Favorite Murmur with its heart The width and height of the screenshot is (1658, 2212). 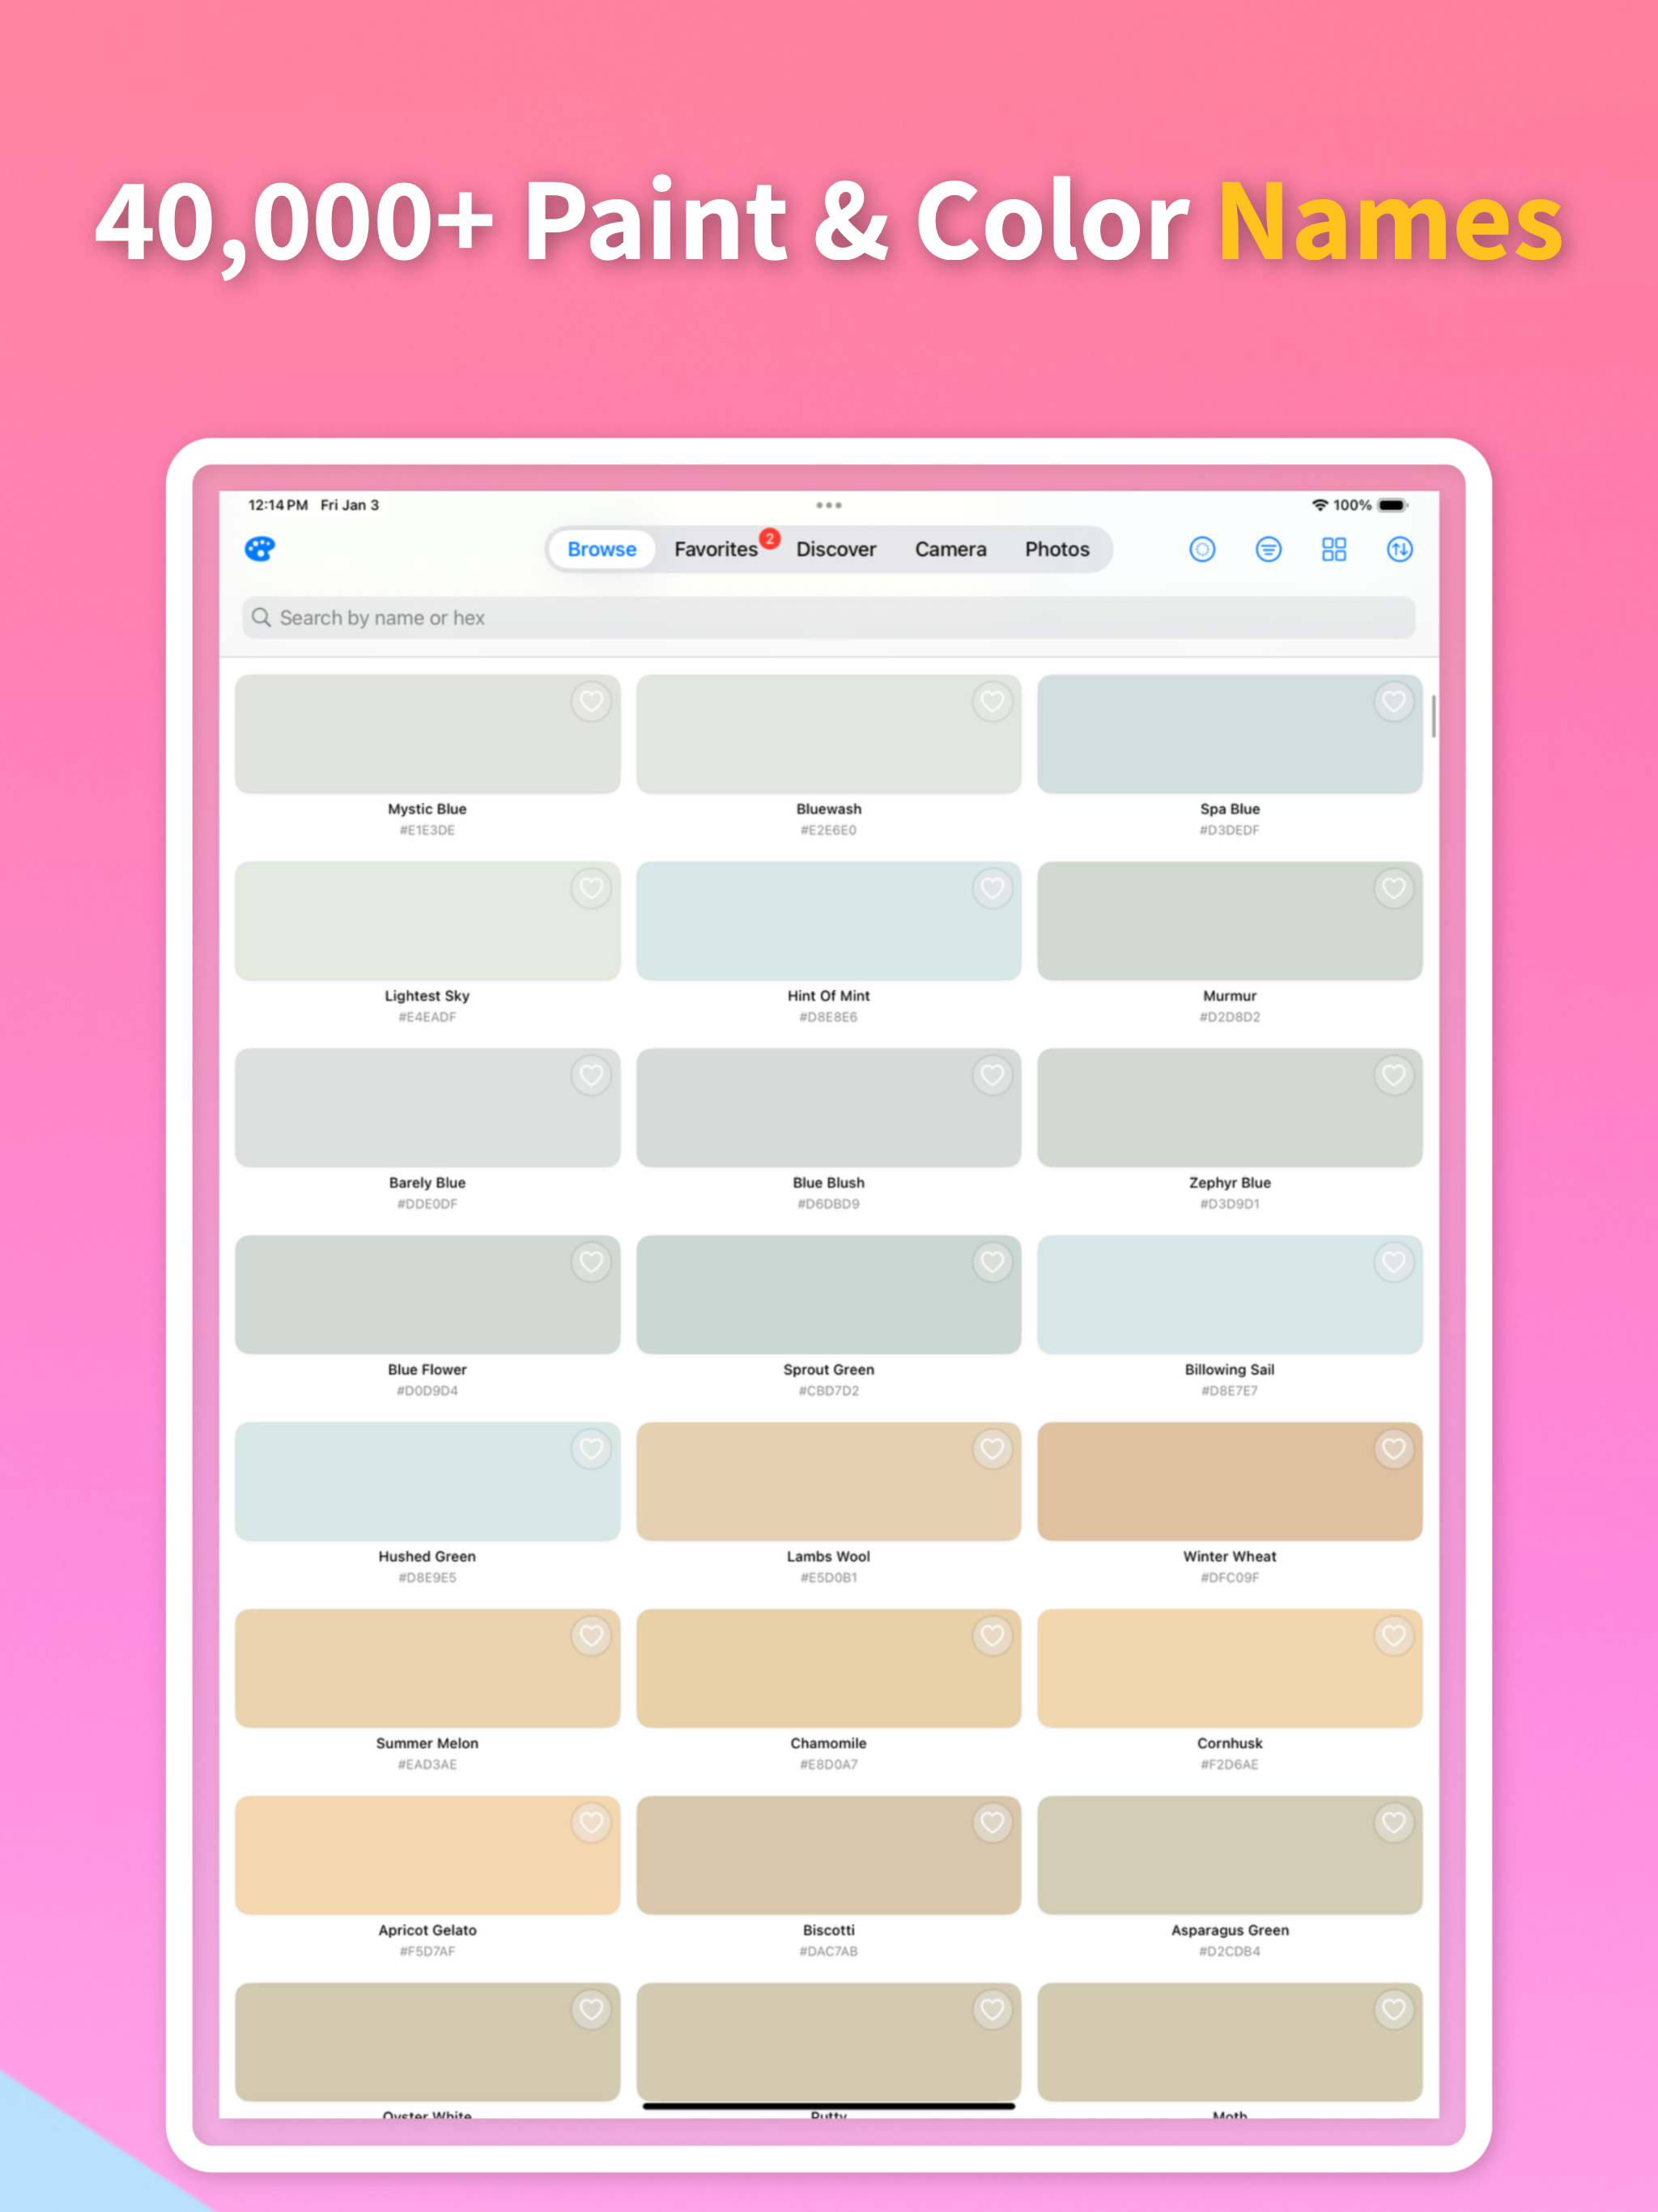(1394, 888)
